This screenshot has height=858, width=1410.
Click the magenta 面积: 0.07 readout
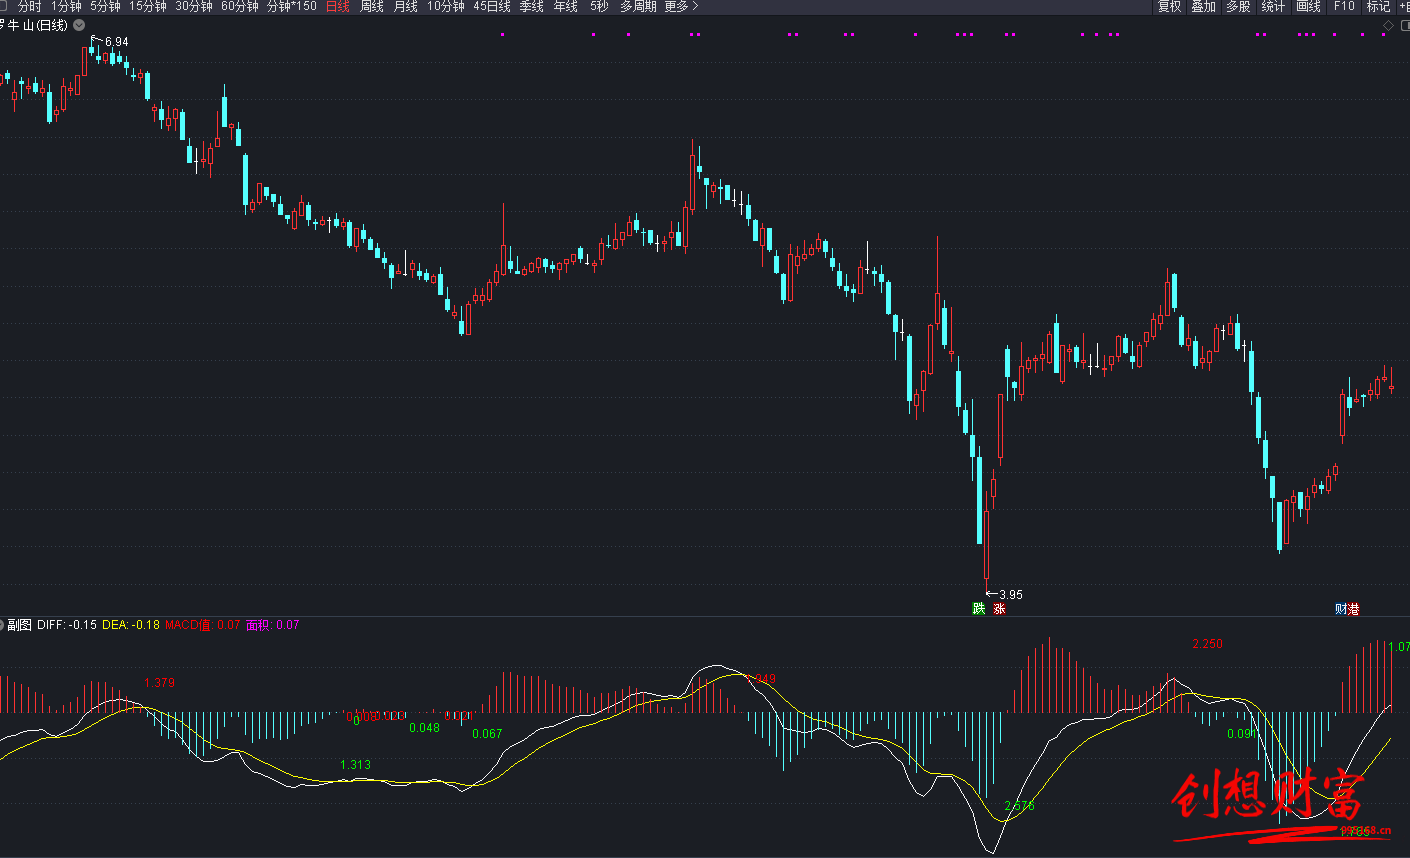pos(273,625)
